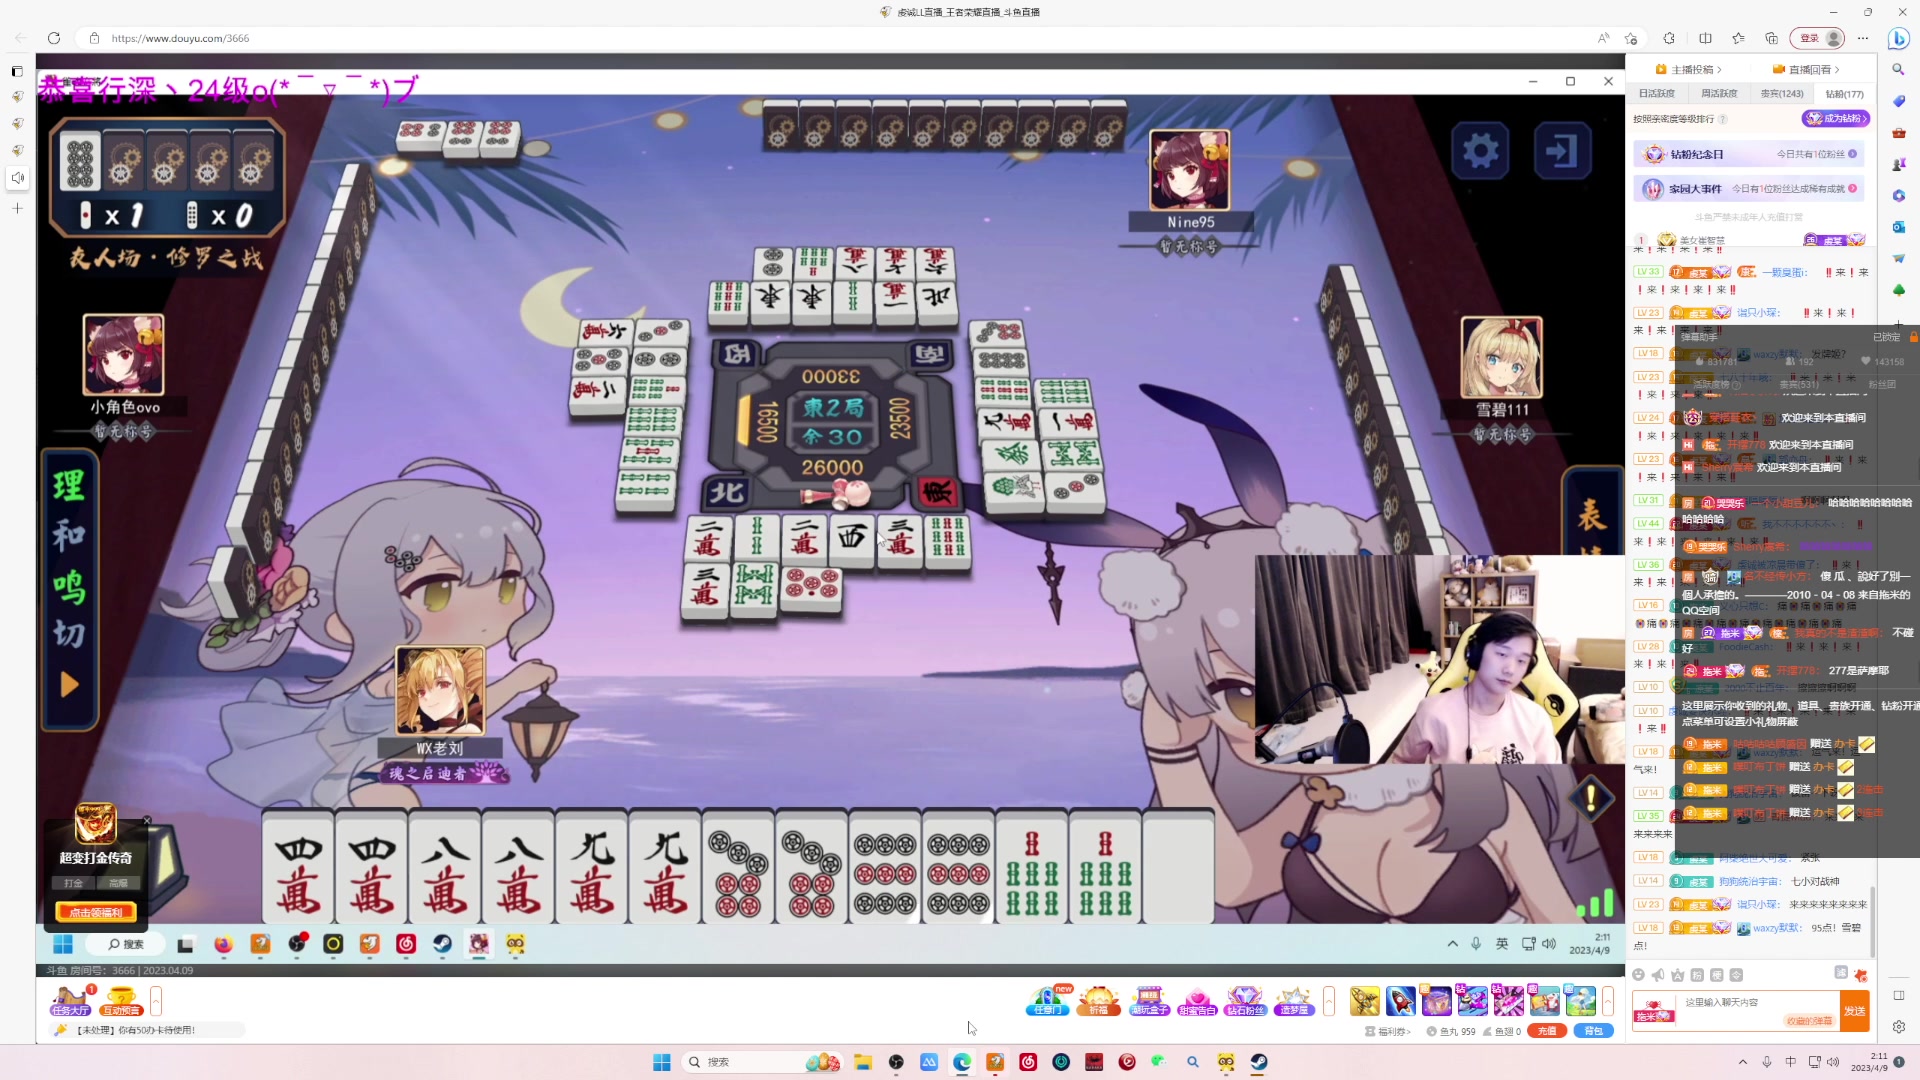The height and width of the screenshot is (1080, 1920).
Task: Select 雪碧111 player avatar
Action: tap(1501, 357)
